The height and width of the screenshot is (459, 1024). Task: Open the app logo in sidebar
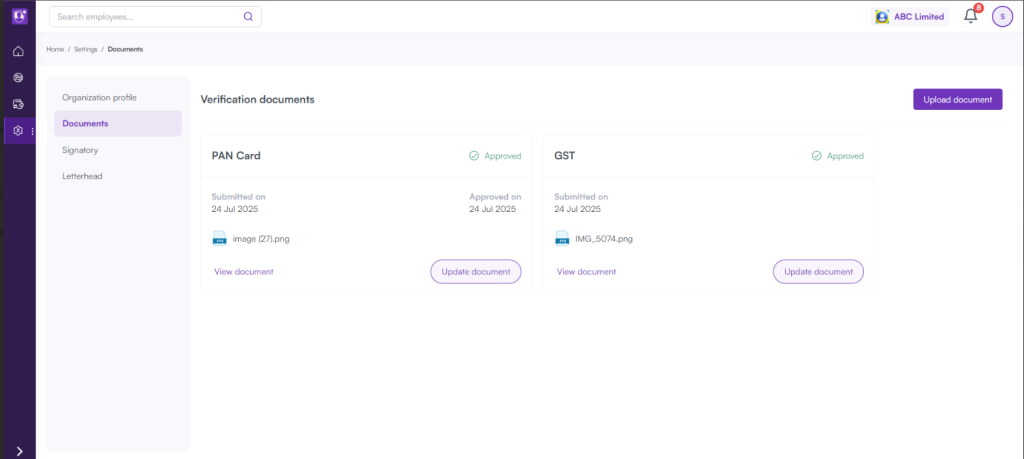coord(18,16)
